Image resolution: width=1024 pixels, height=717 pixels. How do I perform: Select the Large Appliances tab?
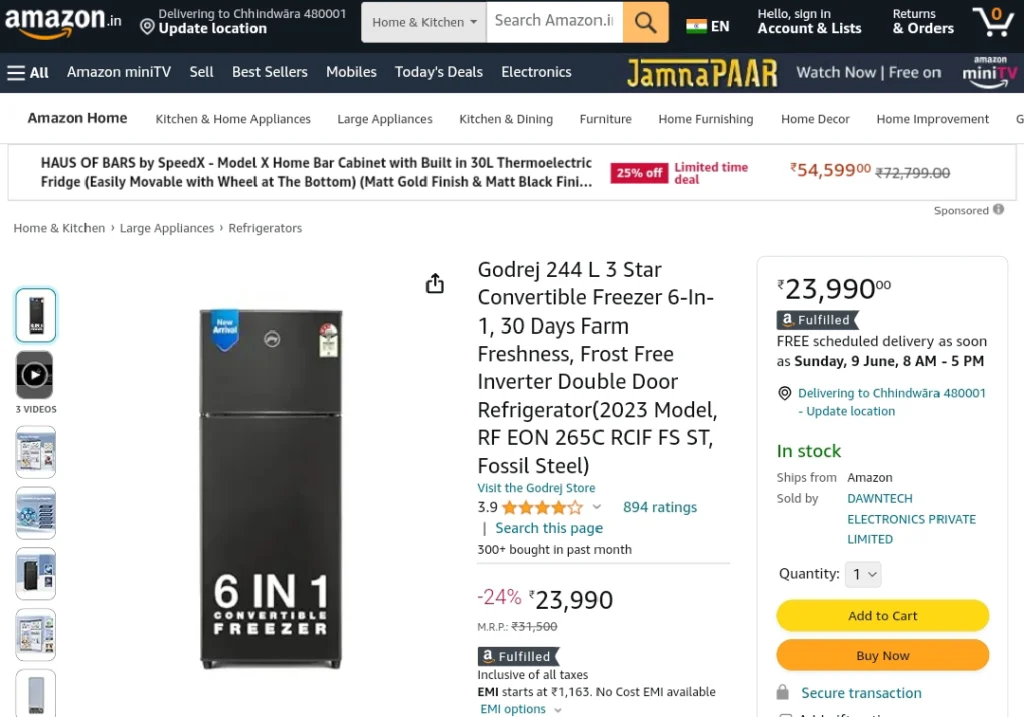point(385,119)
